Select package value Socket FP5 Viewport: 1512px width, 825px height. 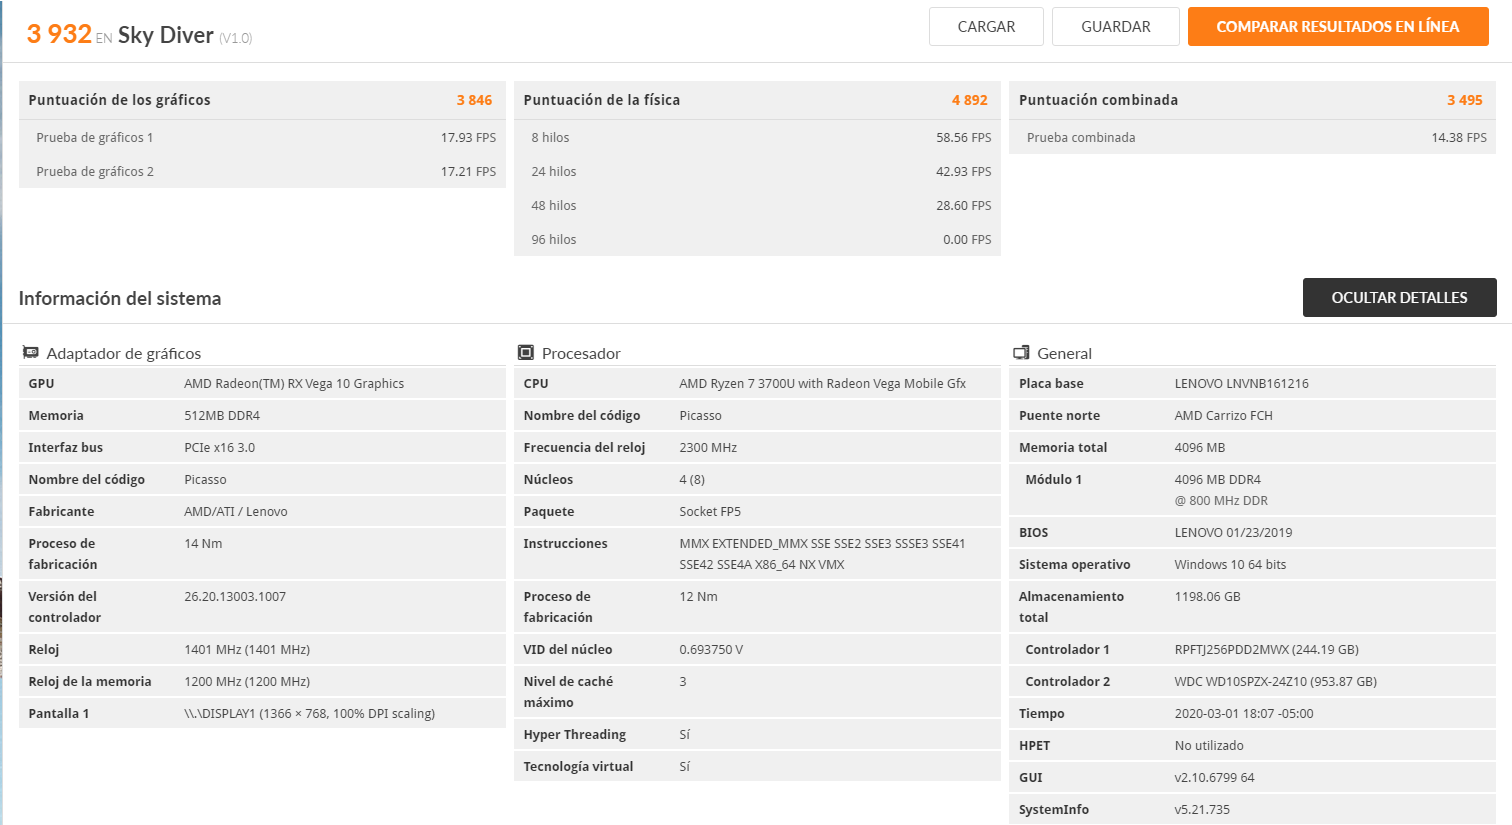click(x=710, y=512)
